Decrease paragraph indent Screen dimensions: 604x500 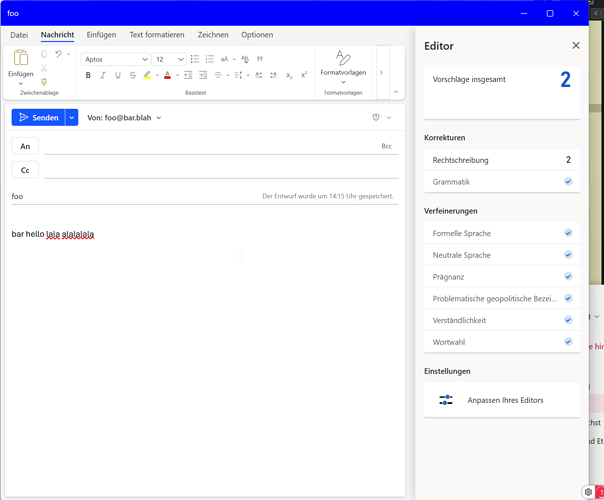[x=188, y=75]
